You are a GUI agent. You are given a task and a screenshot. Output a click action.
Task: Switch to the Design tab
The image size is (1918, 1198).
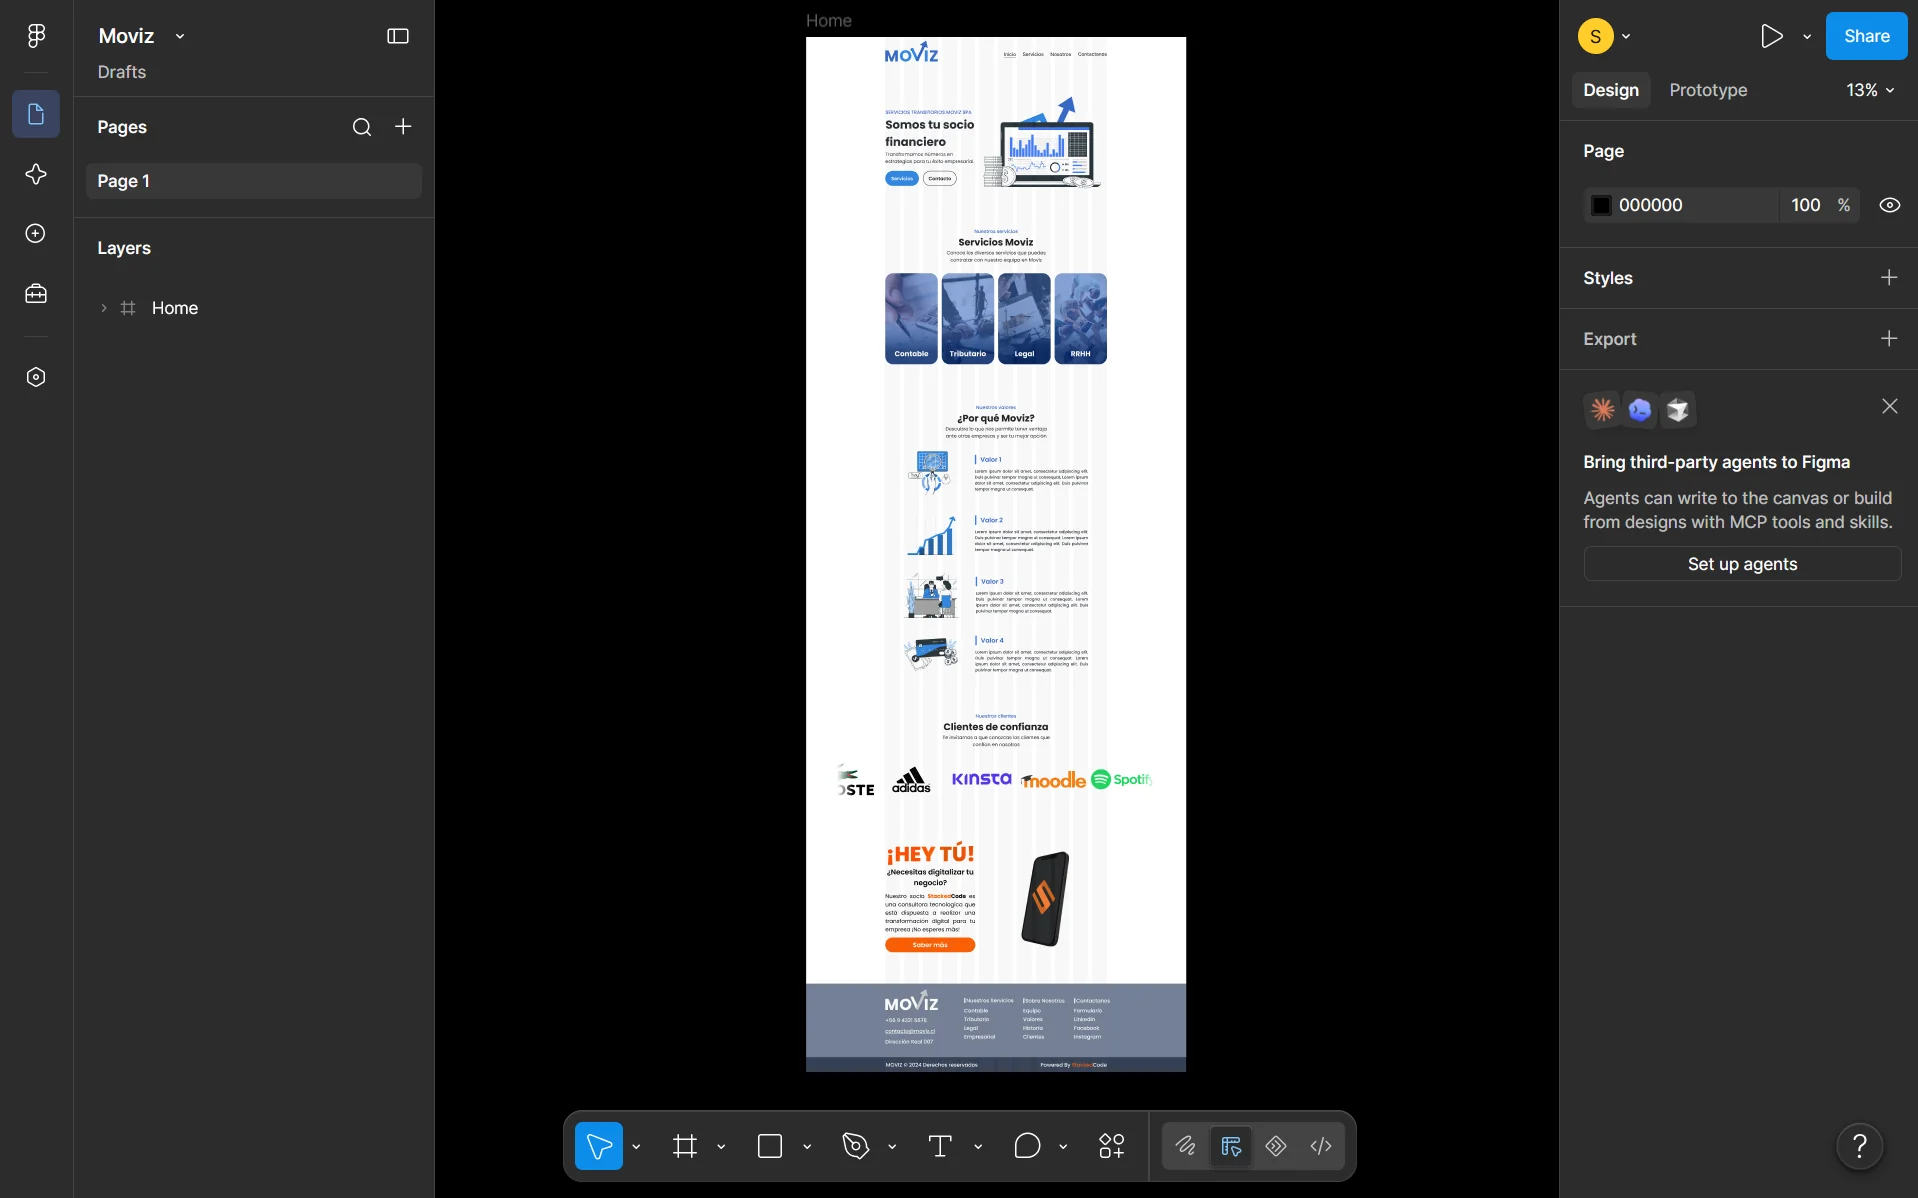pyautogui.click(x=1611, y=90)
